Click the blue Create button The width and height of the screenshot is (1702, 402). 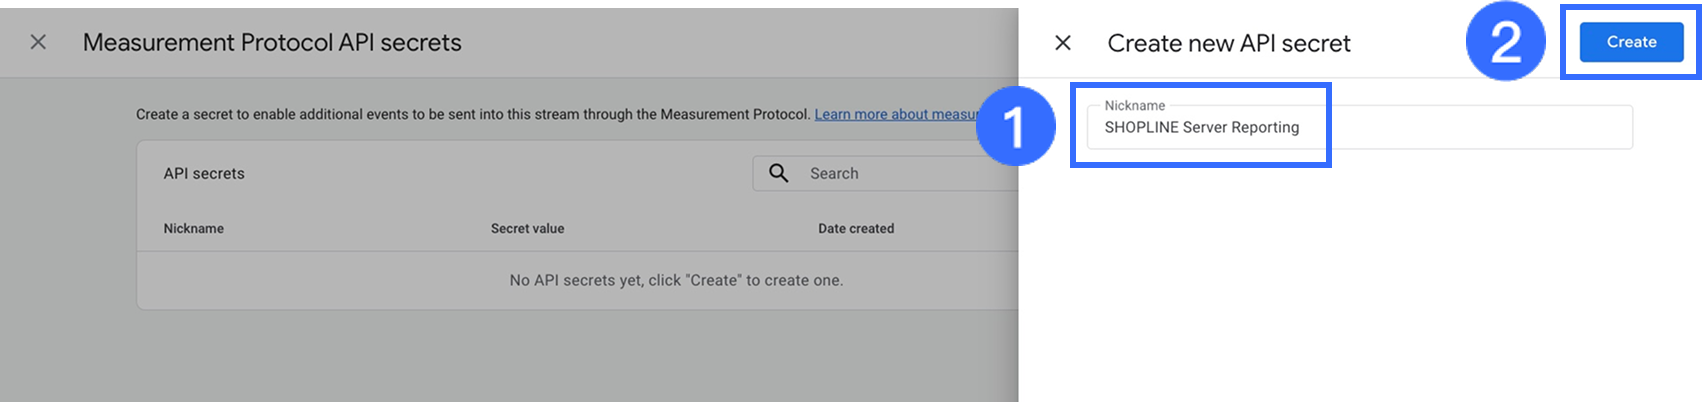pyautogui.click(x=1631, y=42)
